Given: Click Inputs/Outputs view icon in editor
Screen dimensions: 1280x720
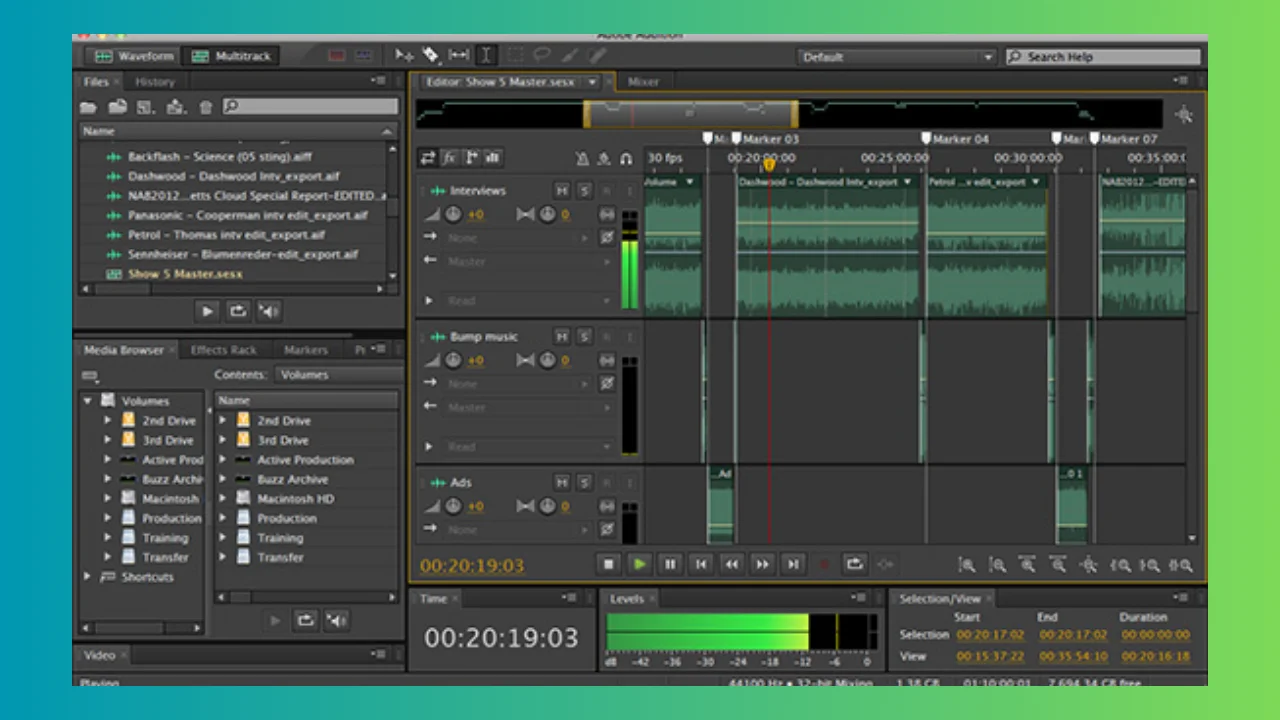Looking at the screenshot, I should [428, 158].
